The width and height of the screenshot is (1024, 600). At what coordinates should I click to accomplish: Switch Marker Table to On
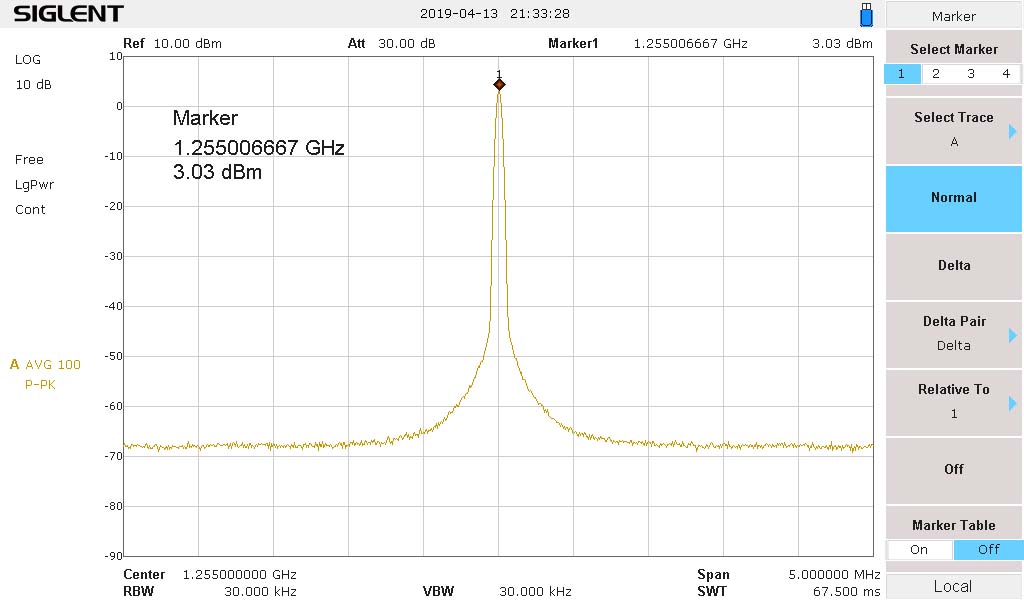[x=919, y=549]
